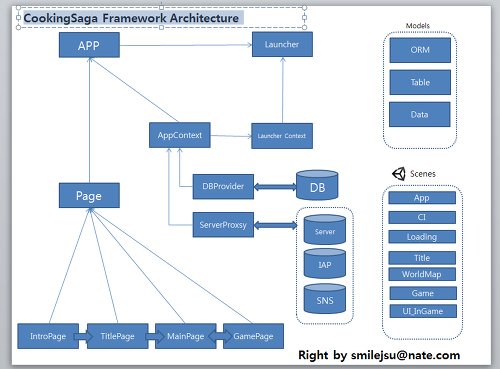Viewport: 500px width, 369px height.
Task: Click the Scenes label text
Action: (x=423, y=174)
